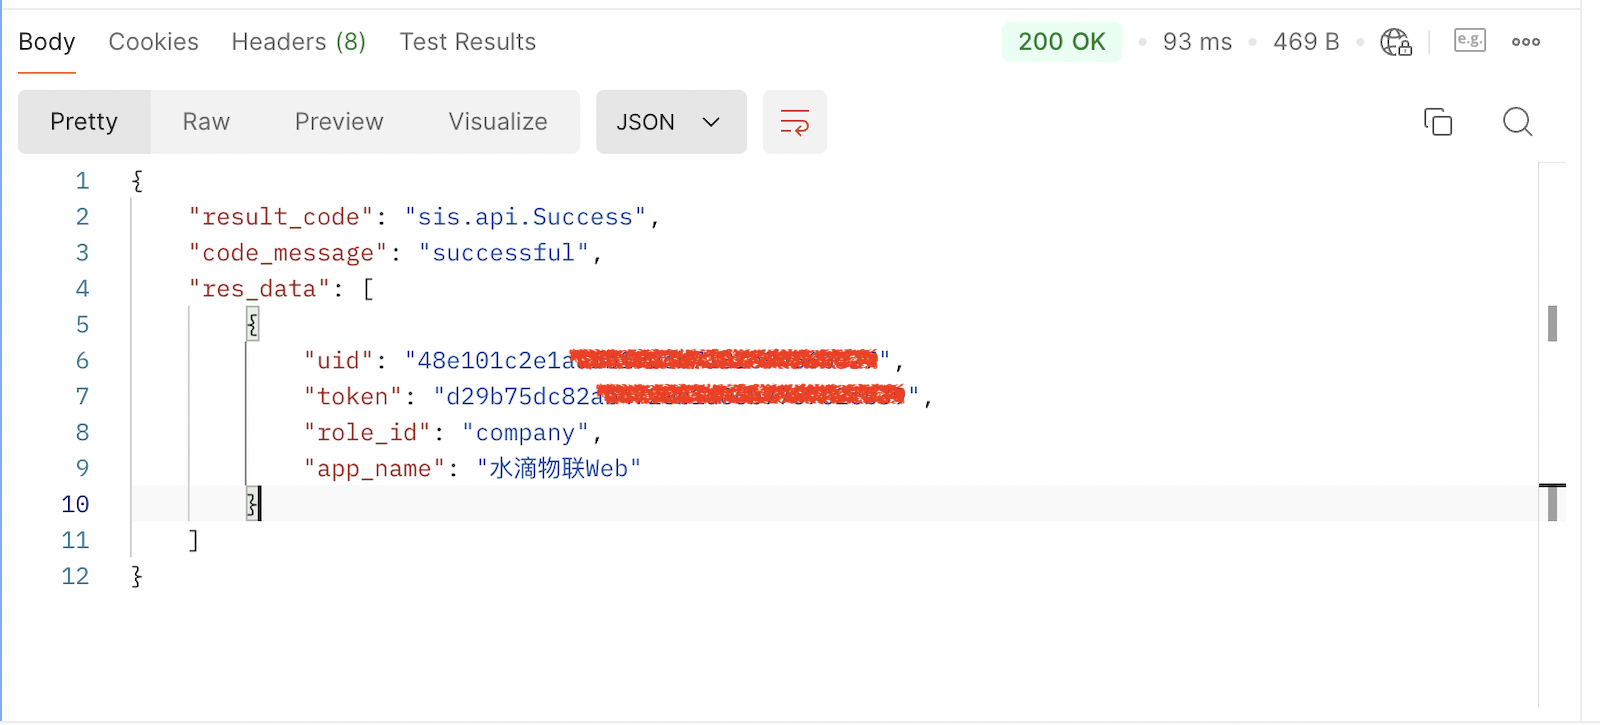Copy response body with copy icon

tap(1437, 122)
